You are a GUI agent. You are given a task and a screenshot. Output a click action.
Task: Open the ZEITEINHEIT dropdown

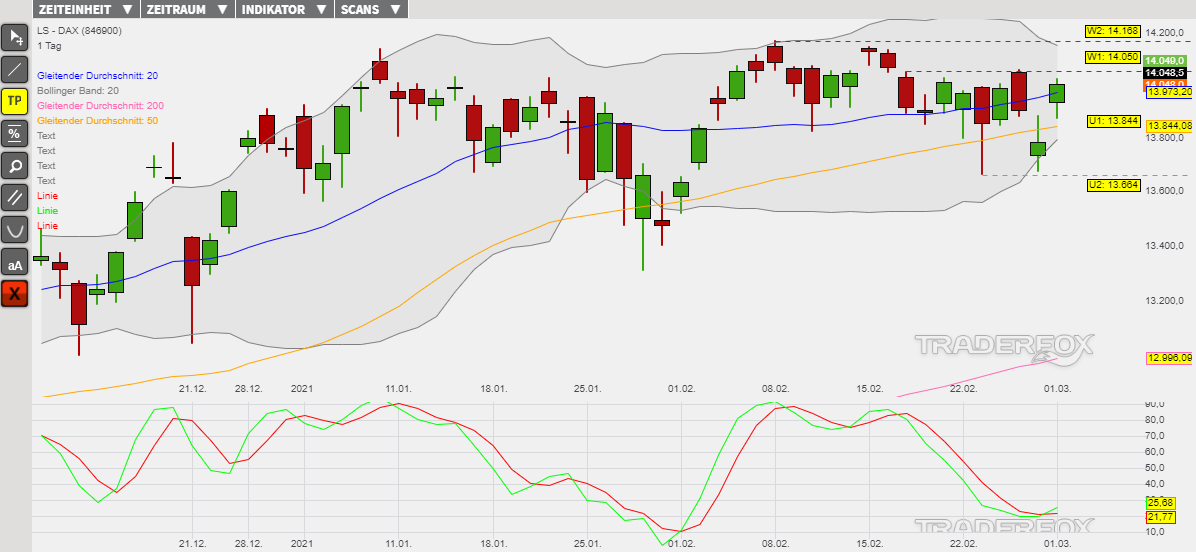[85, 9]
